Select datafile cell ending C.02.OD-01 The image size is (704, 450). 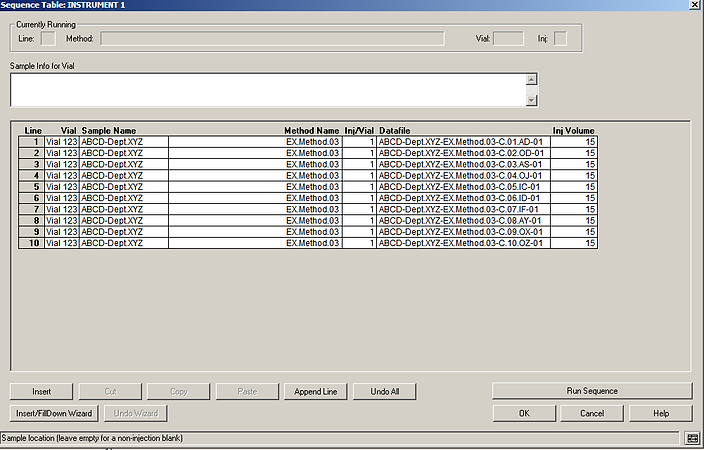pyautogui.click(x=463, y=153)
